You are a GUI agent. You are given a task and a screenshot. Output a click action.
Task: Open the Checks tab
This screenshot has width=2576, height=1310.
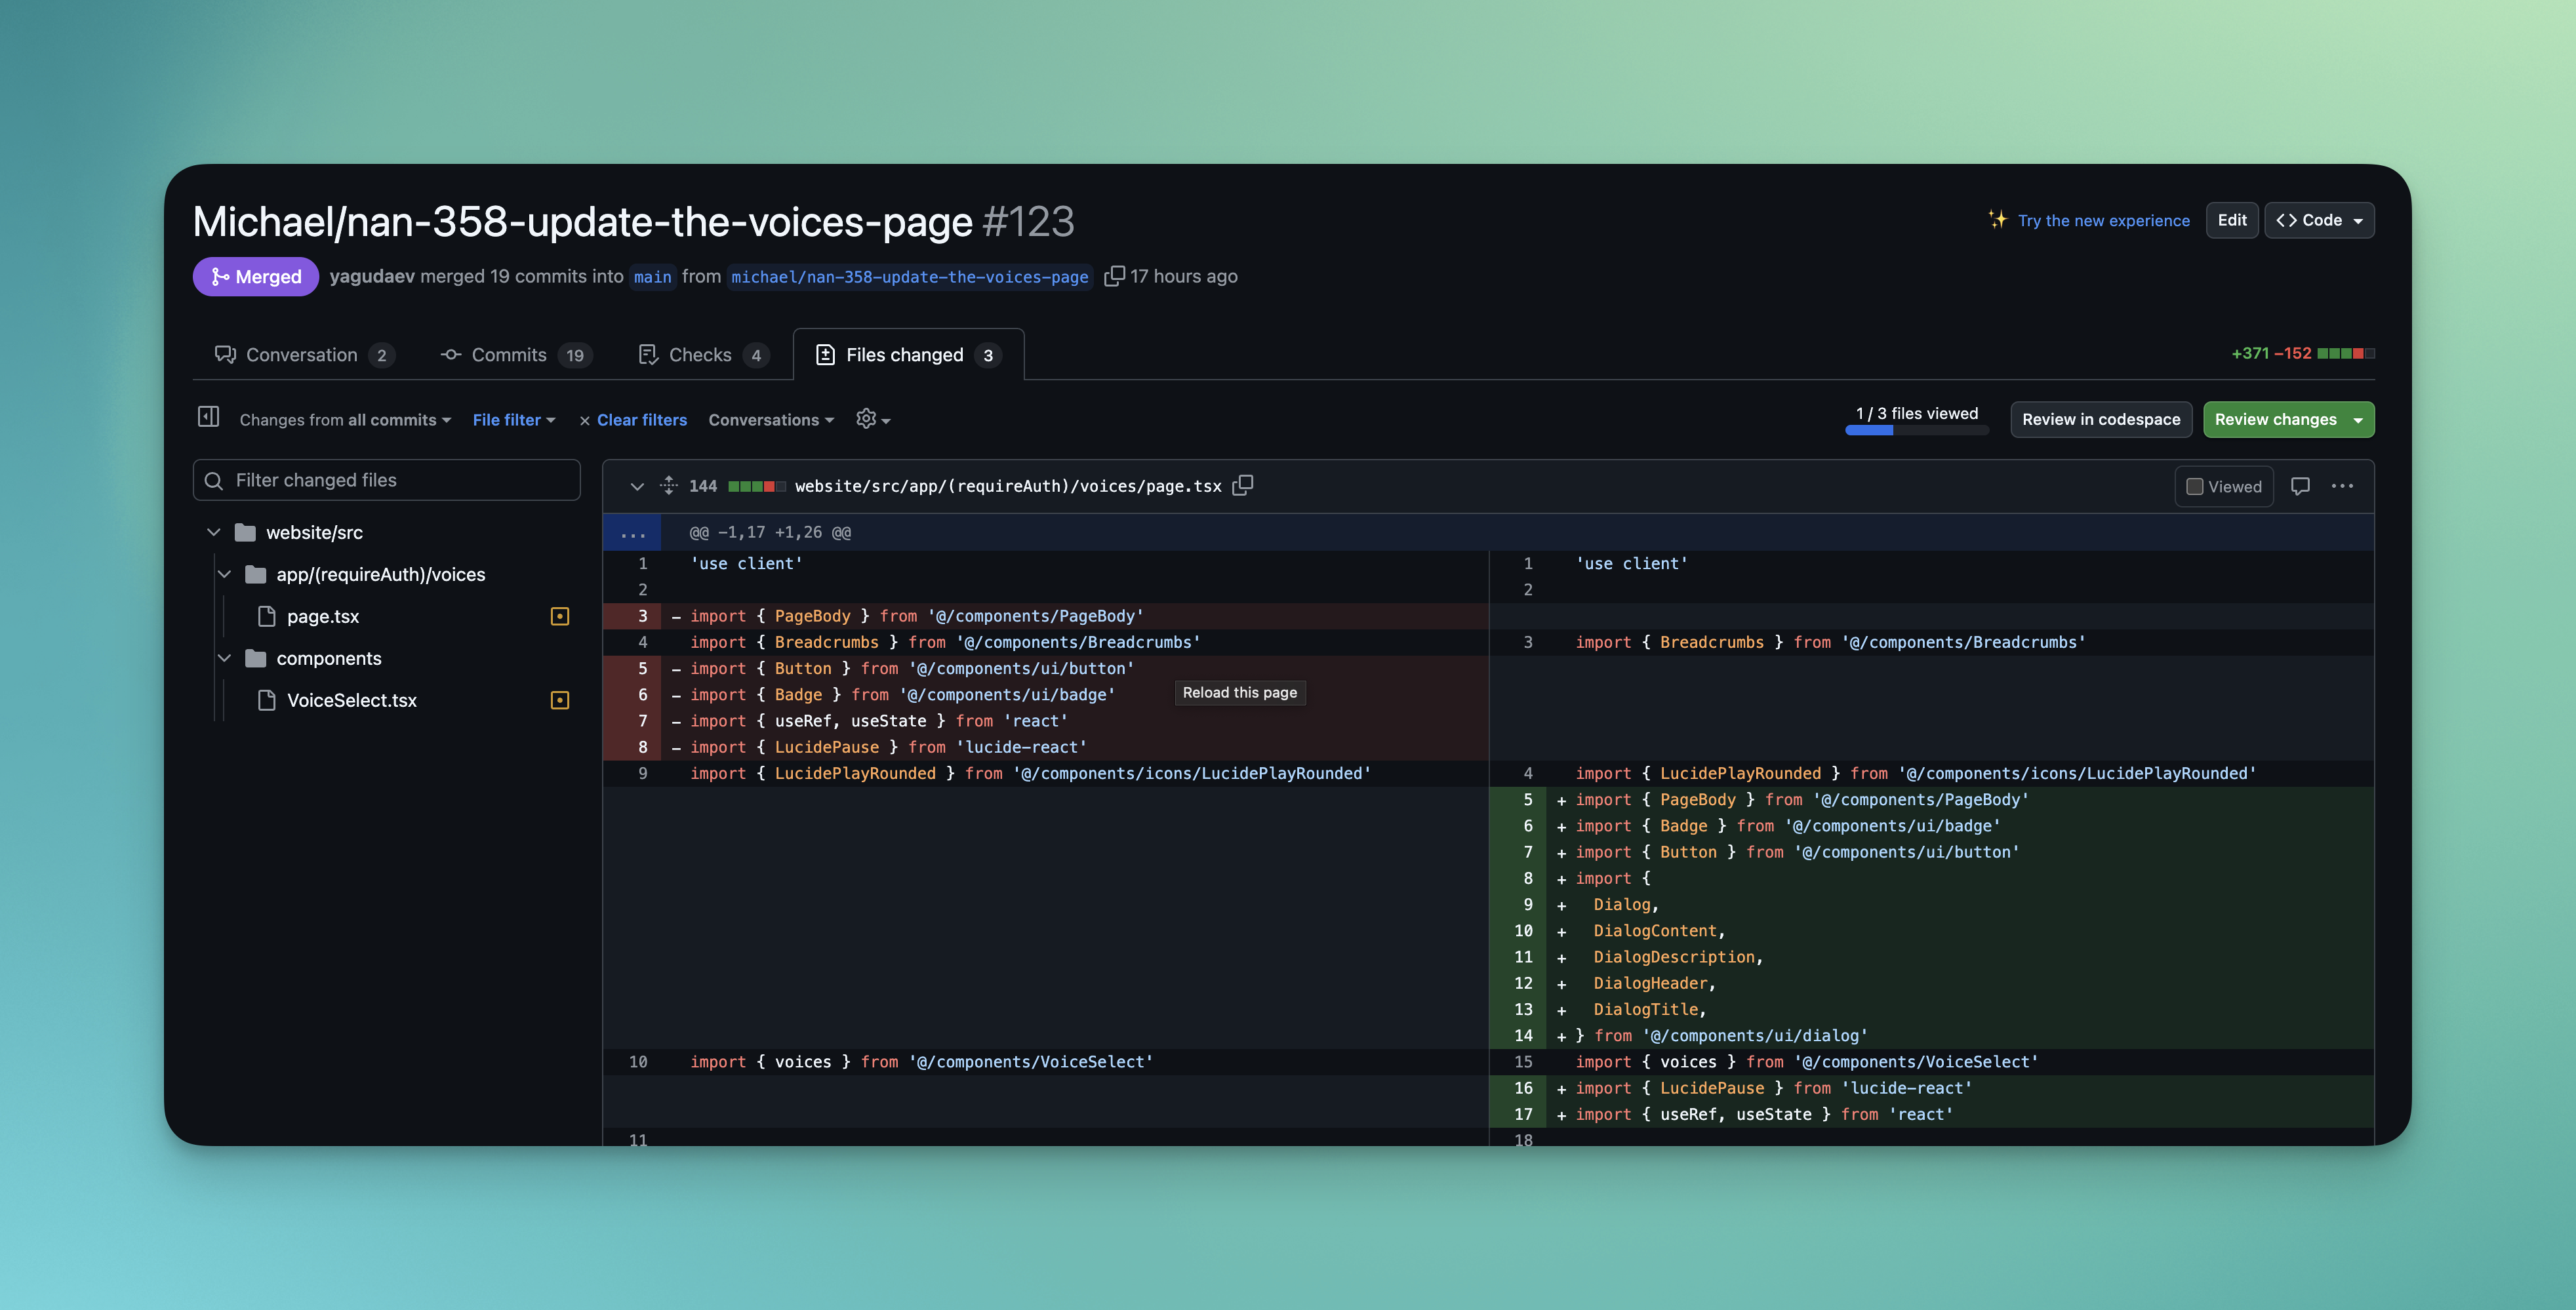pos(700,354)
